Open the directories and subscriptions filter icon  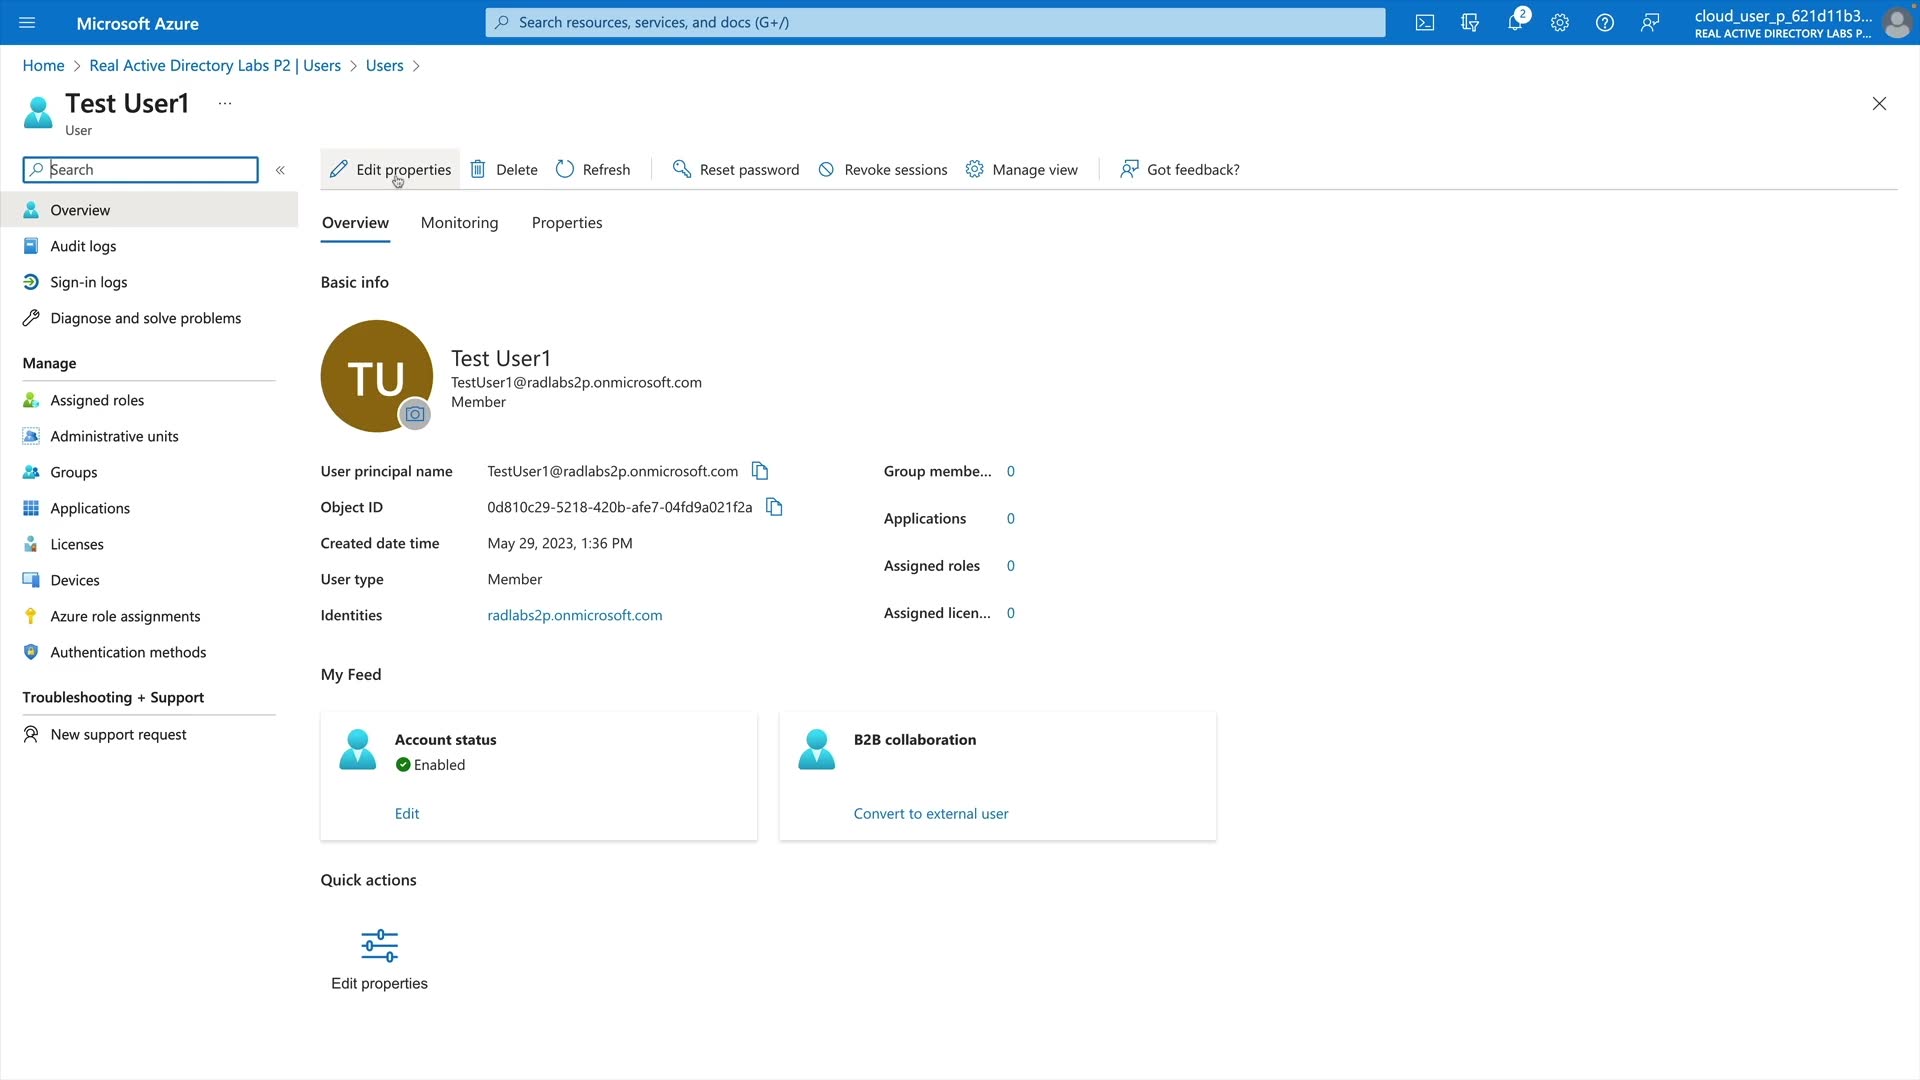coord(1469,22)
